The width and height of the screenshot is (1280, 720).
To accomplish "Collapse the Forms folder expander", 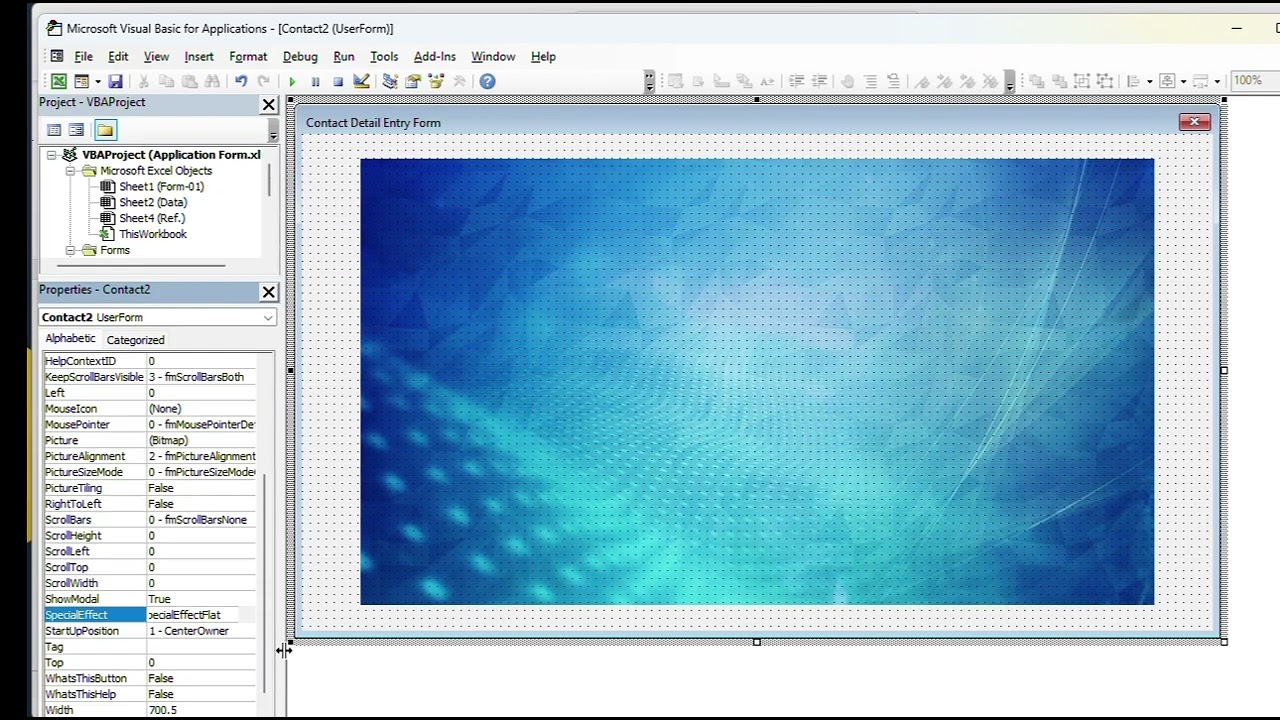I will point(70,250).
